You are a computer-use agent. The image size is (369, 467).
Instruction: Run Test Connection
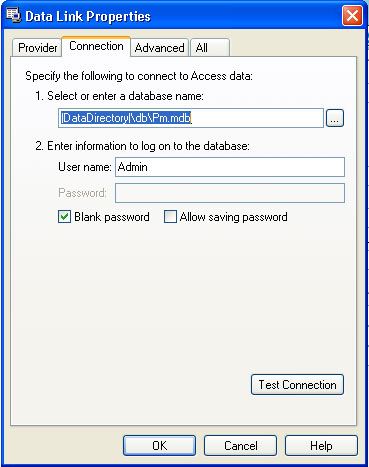coord(297,385)
